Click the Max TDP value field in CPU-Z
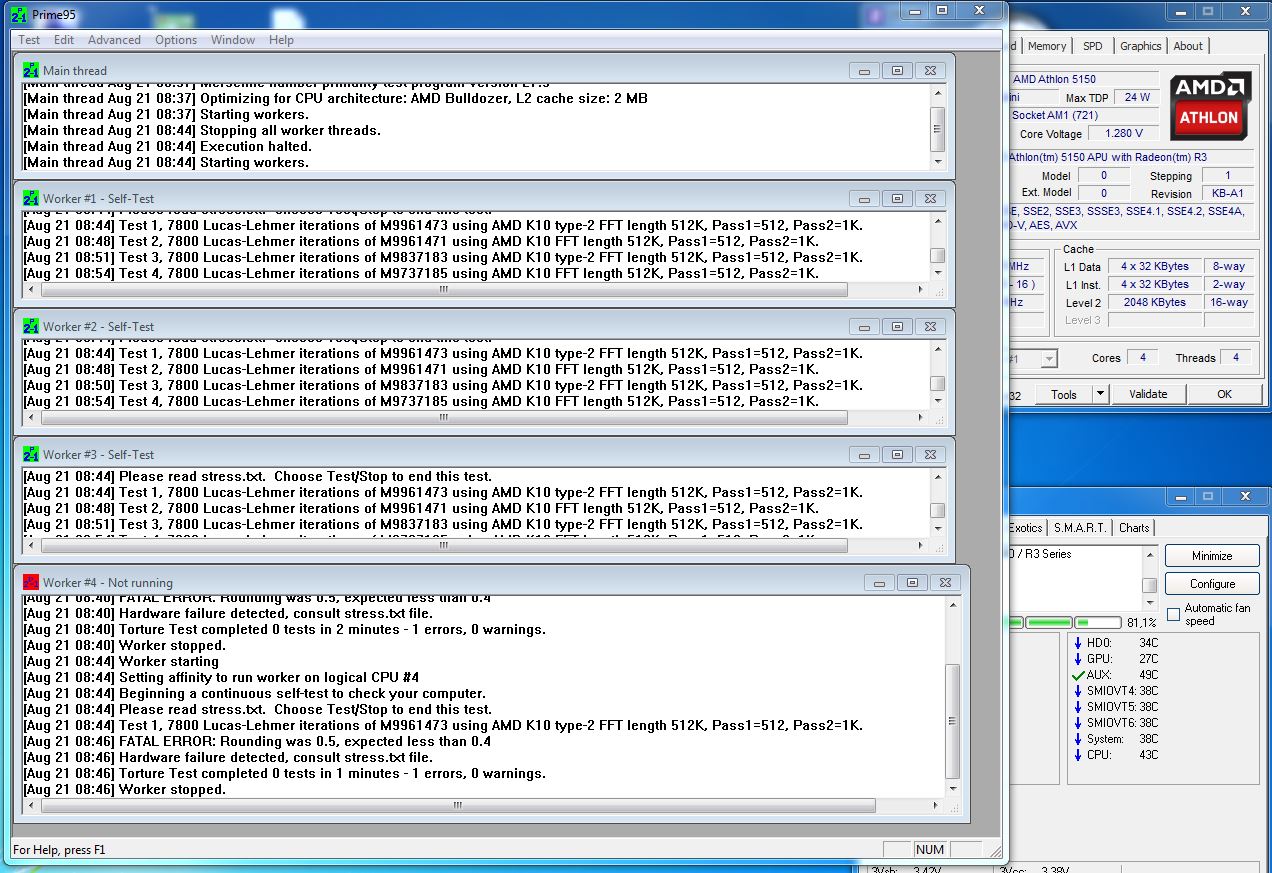The width and height of the screenshot is (1272, 873). point(1137,98)
